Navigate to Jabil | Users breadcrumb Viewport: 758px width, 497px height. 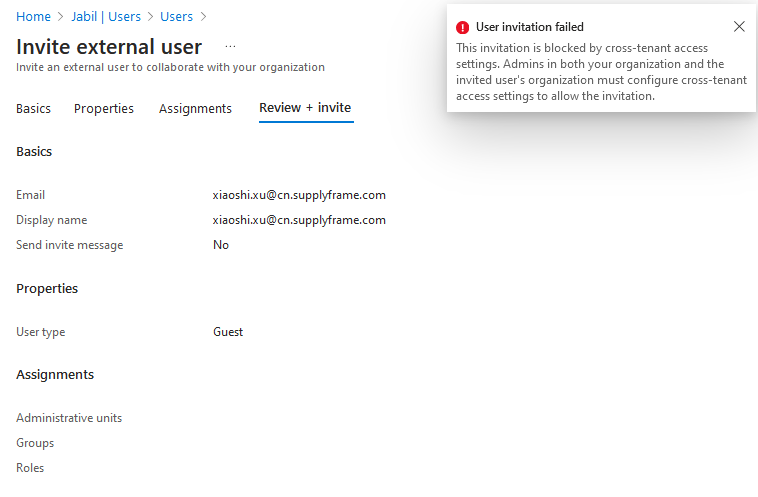pos(105,17)
